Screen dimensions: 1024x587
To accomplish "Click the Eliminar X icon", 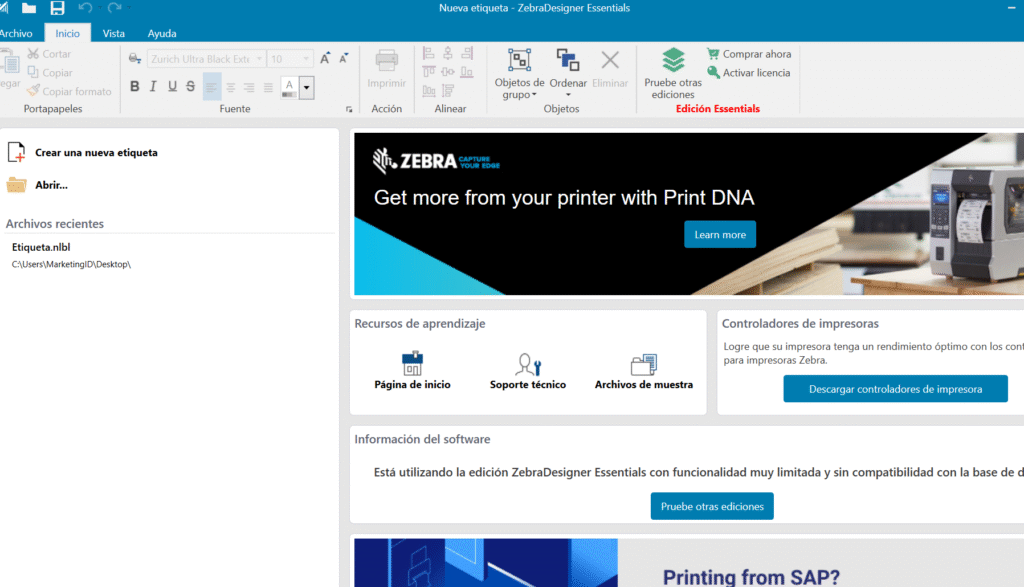I will 610,61.
